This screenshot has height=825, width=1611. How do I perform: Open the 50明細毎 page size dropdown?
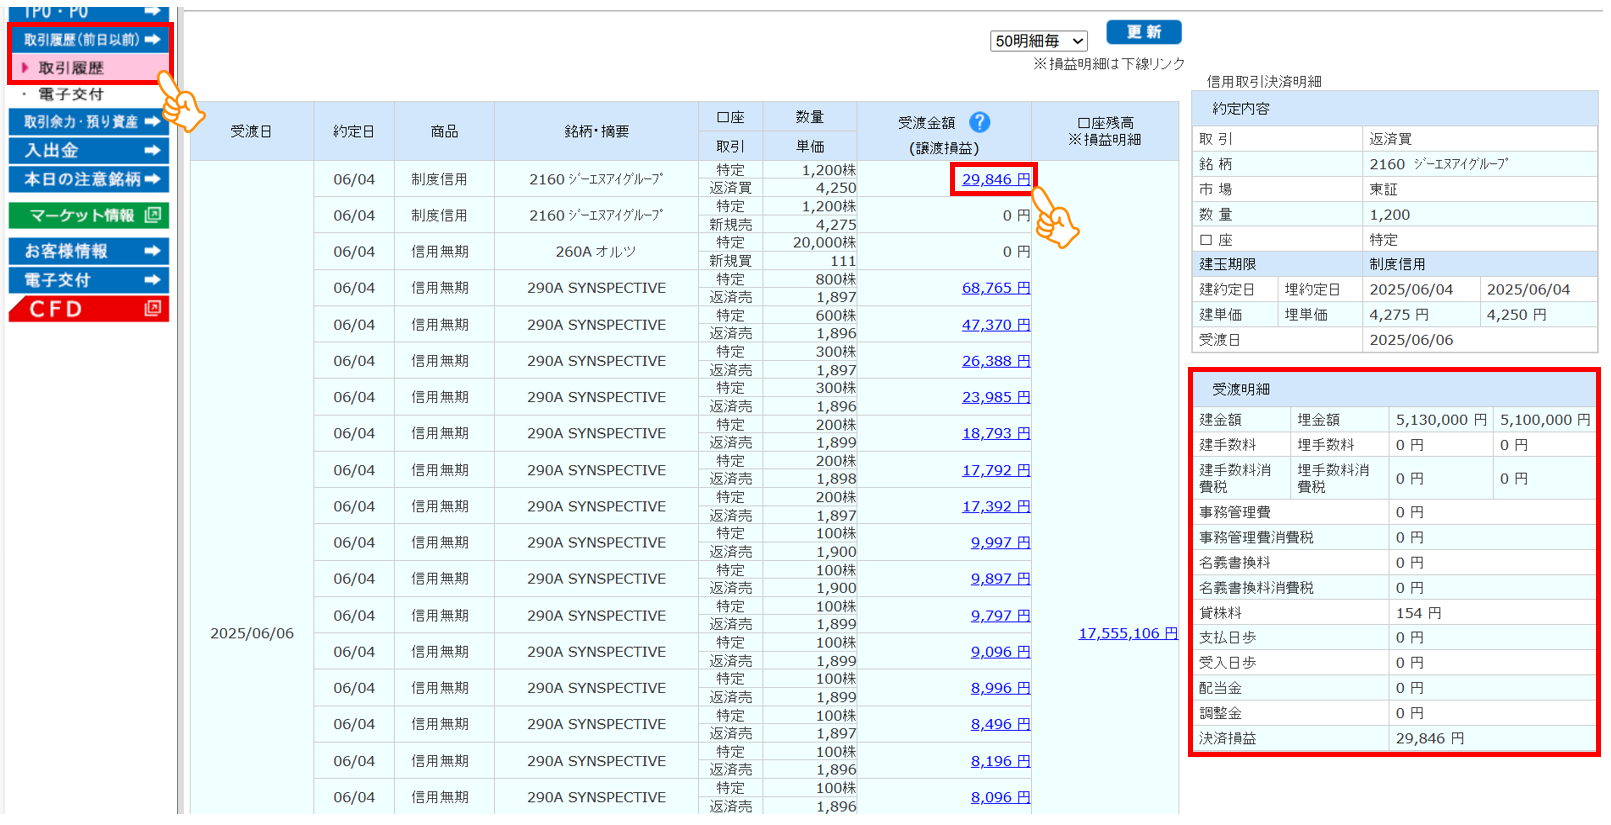point(1038,41)
